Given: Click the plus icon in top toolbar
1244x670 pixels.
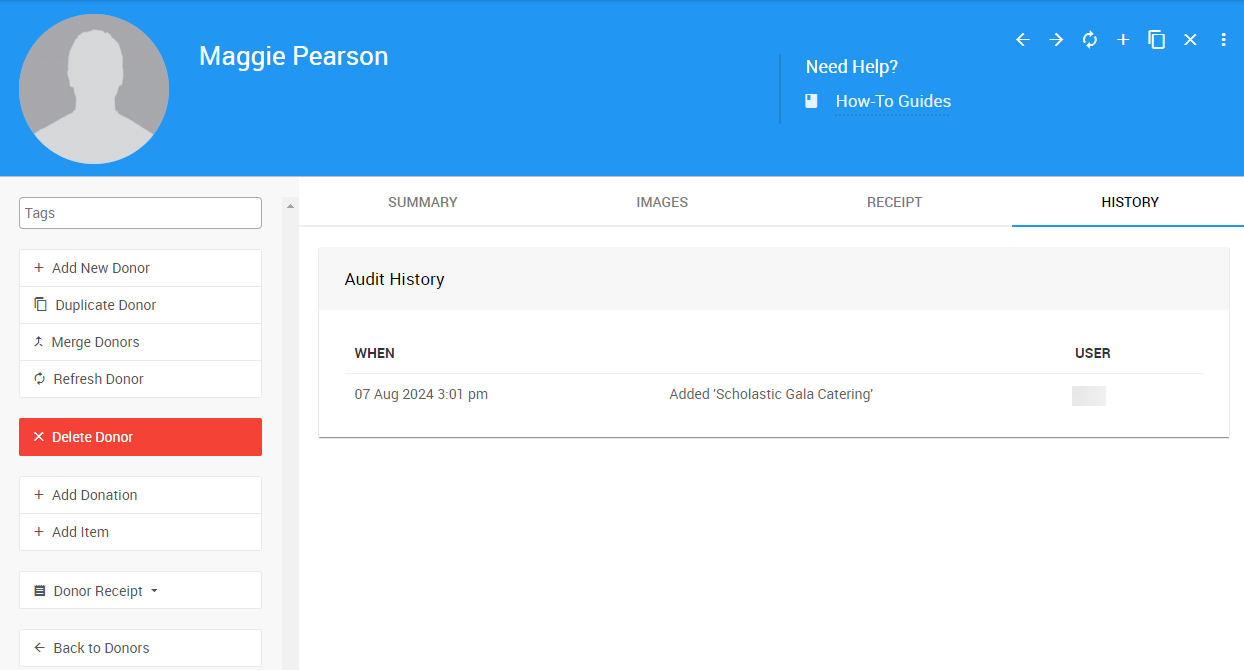Looking at the screenshot, I should pyautogui.click(x=1123, y=40).
